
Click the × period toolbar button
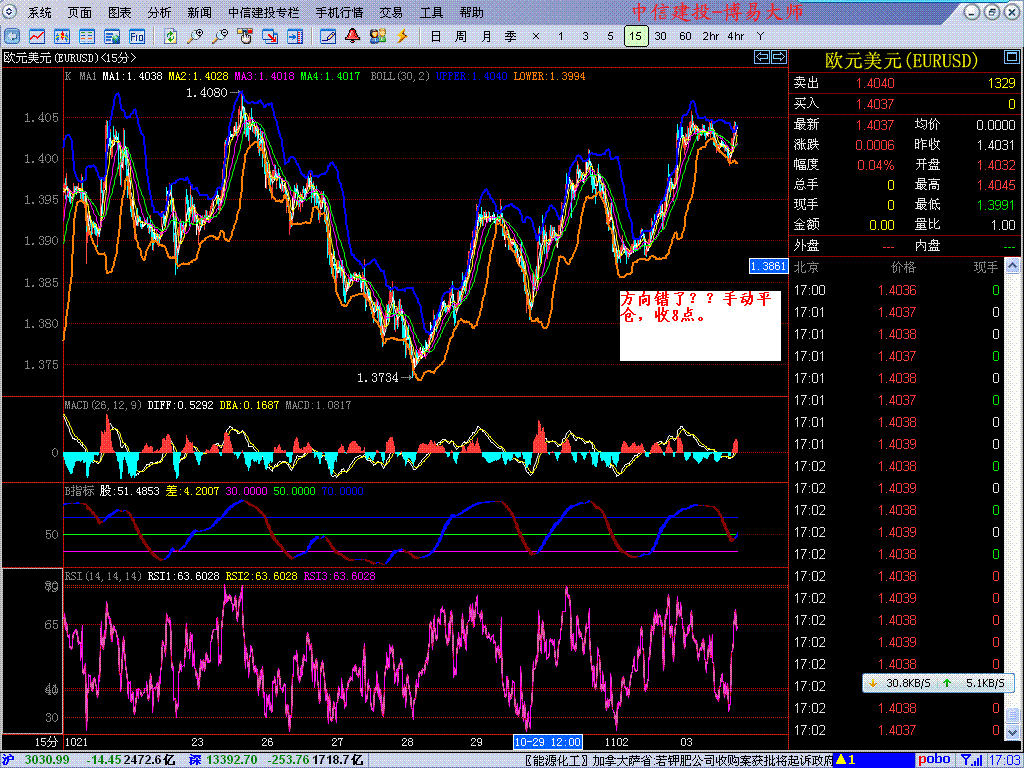536,36
